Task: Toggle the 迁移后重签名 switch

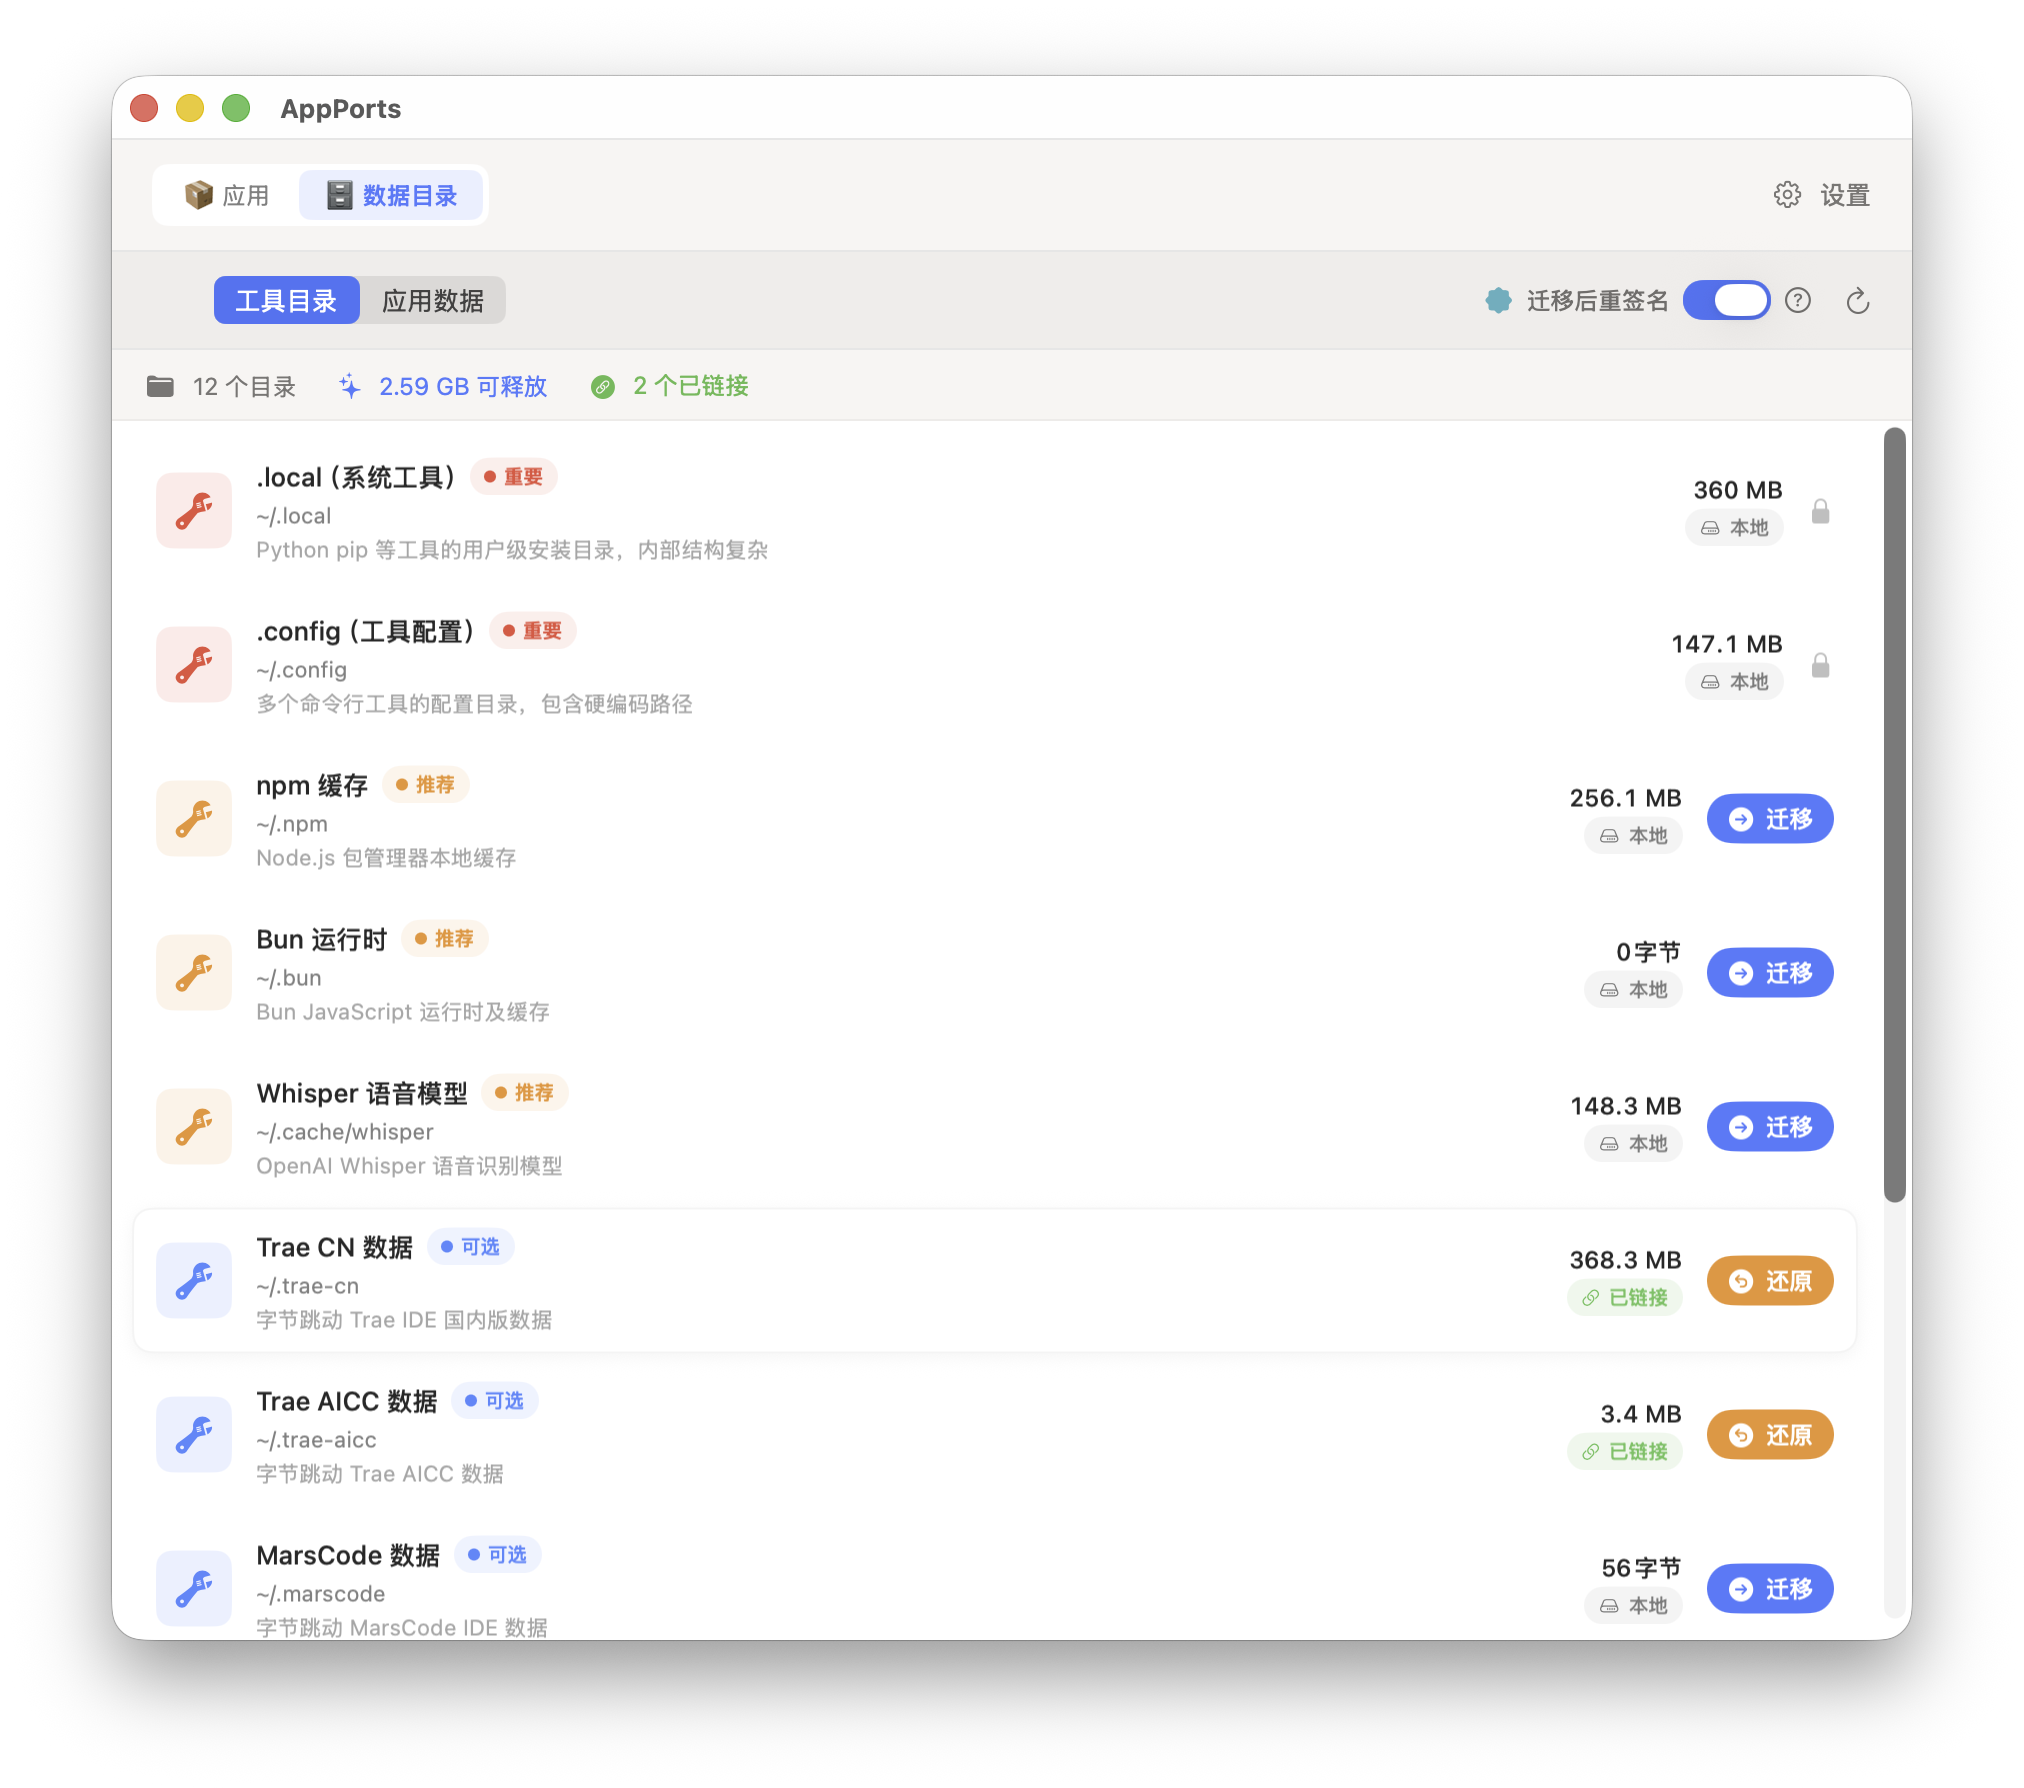Action: point(1726,301)
